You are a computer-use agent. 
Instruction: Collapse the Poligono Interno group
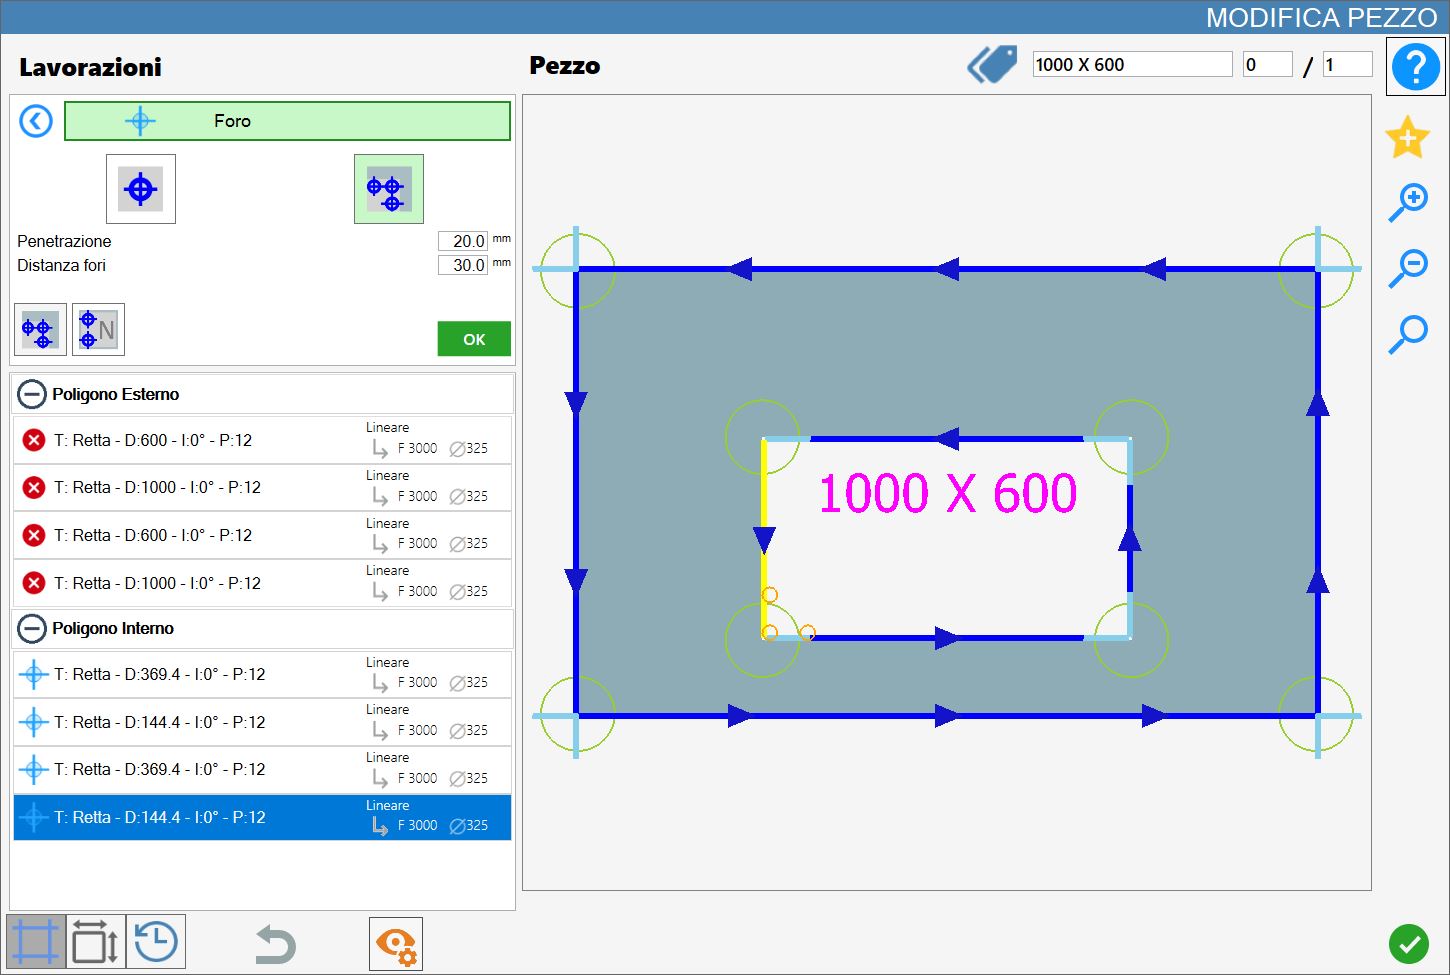(32, 628)
